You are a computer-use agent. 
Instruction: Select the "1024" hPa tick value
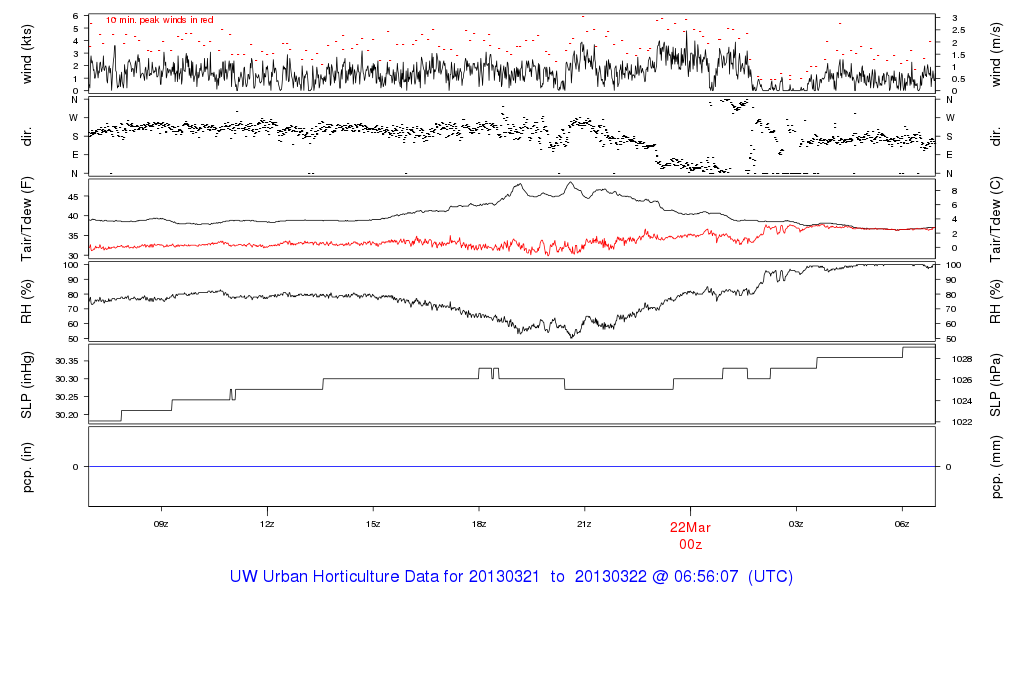pyautogui.click(x=962, y=401)
